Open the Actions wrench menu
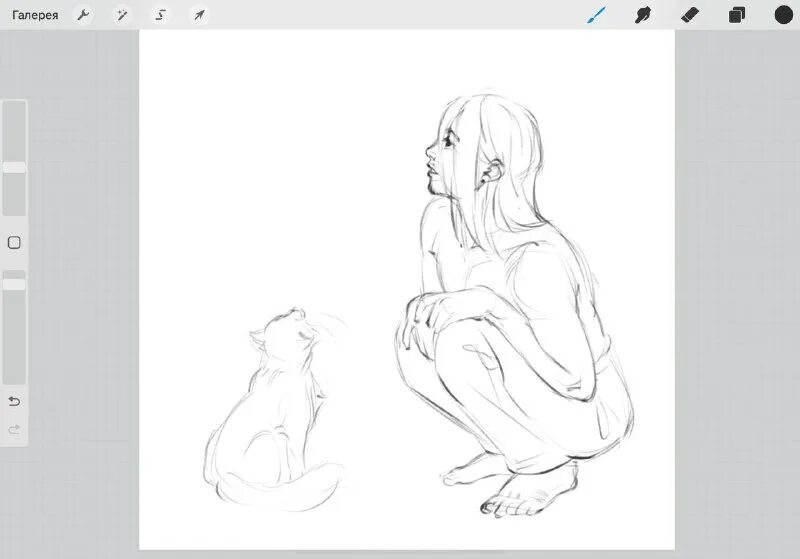800x559 pixels. coord(83,15)
